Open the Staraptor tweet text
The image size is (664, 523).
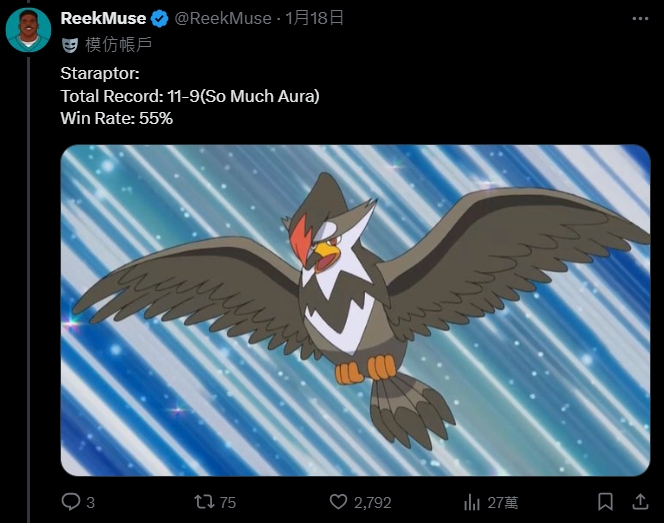tap(190, 96)
